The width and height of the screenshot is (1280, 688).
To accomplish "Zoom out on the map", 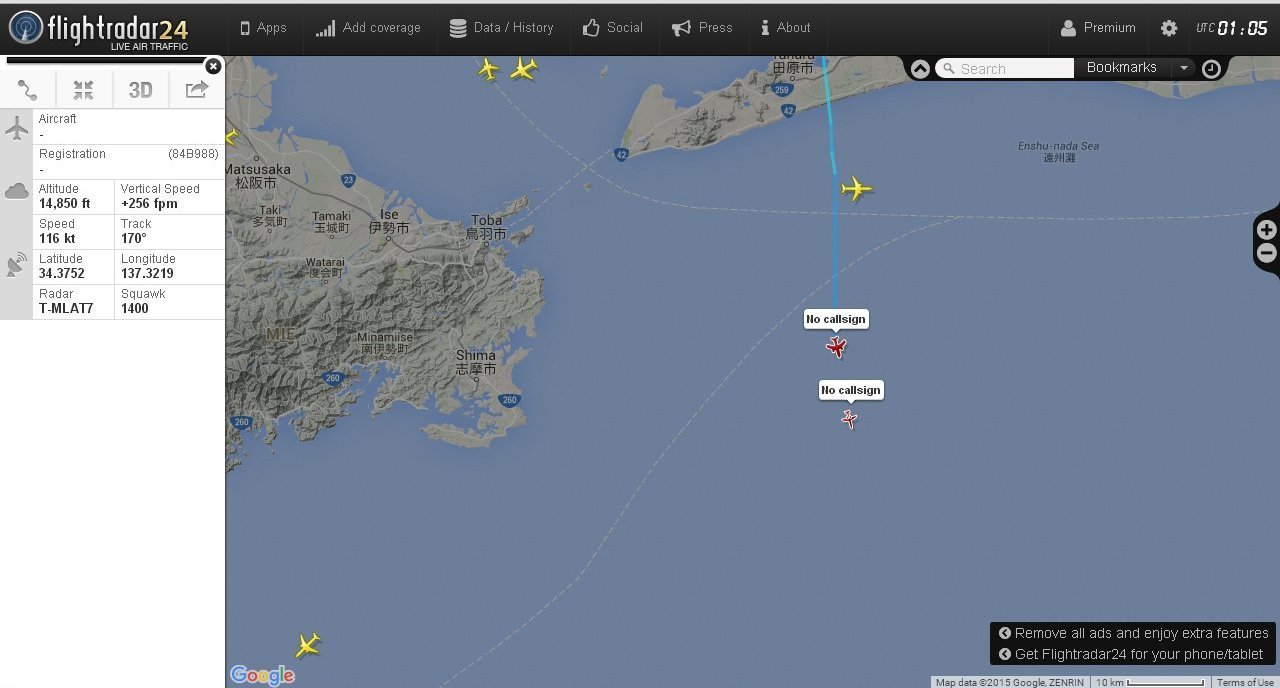I will 1267,254.
